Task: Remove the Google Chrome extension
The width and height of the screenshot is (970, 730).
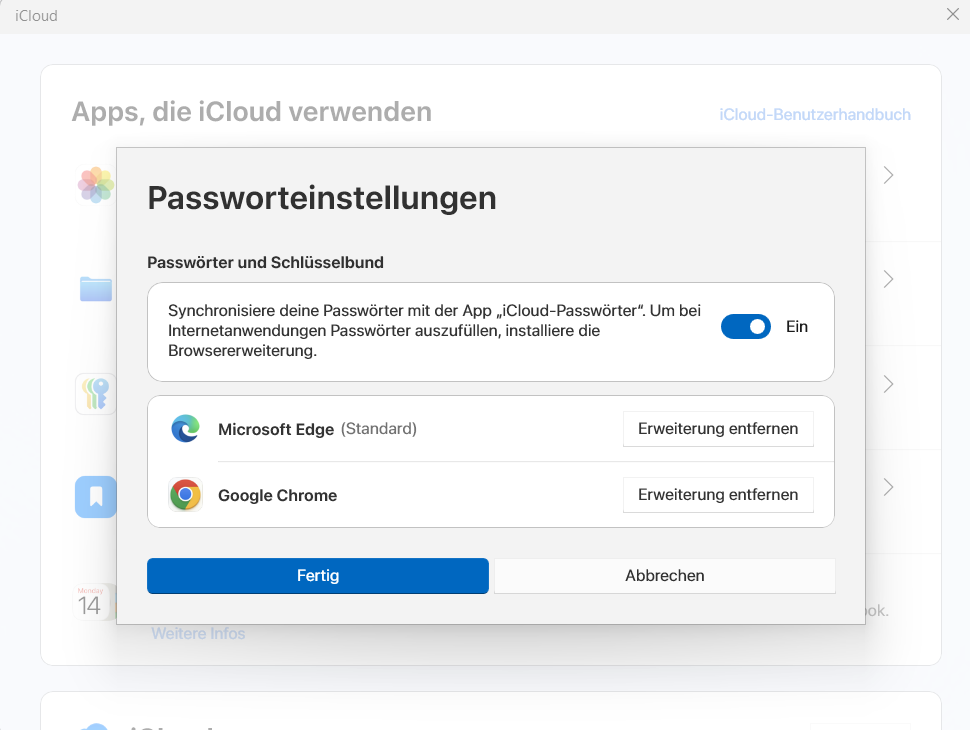Action: click(718, 495)
